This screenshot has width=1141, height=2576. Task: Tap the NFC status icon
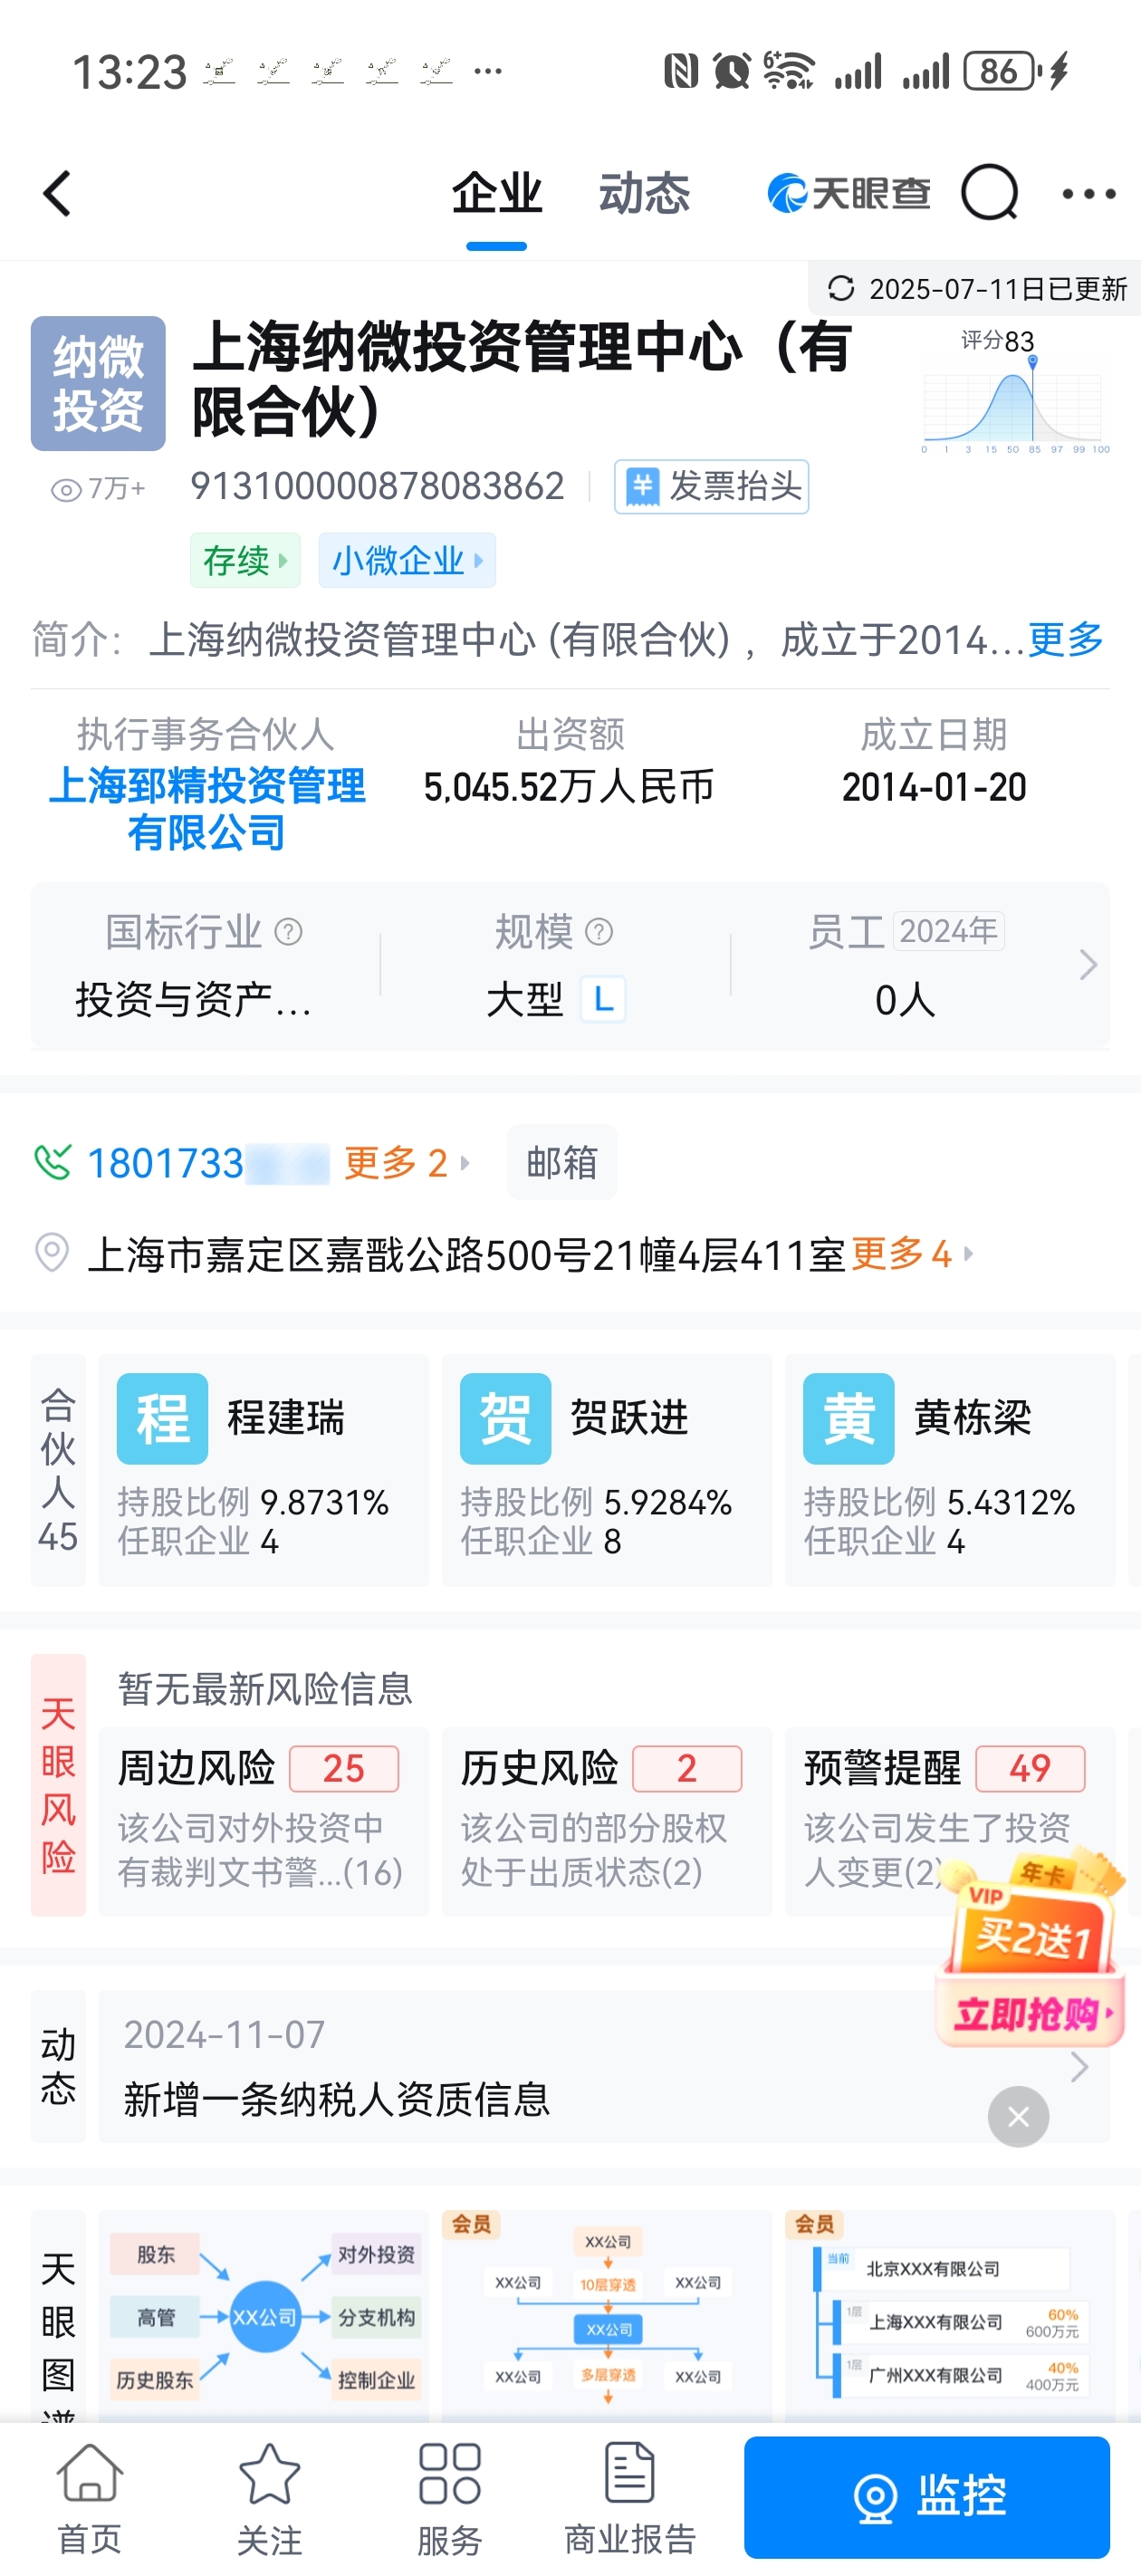coord(681,71)
